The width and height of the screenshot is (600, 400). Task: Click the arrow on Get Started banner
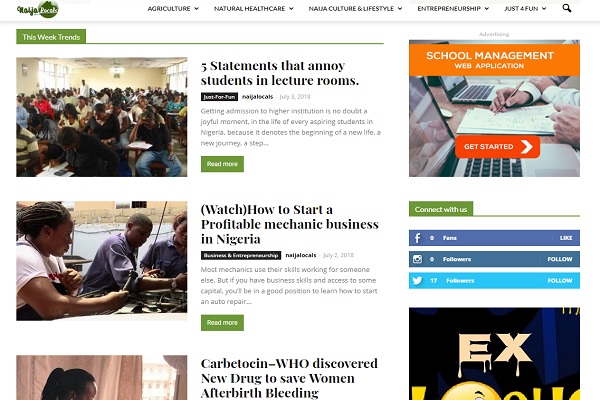(527, 147)
